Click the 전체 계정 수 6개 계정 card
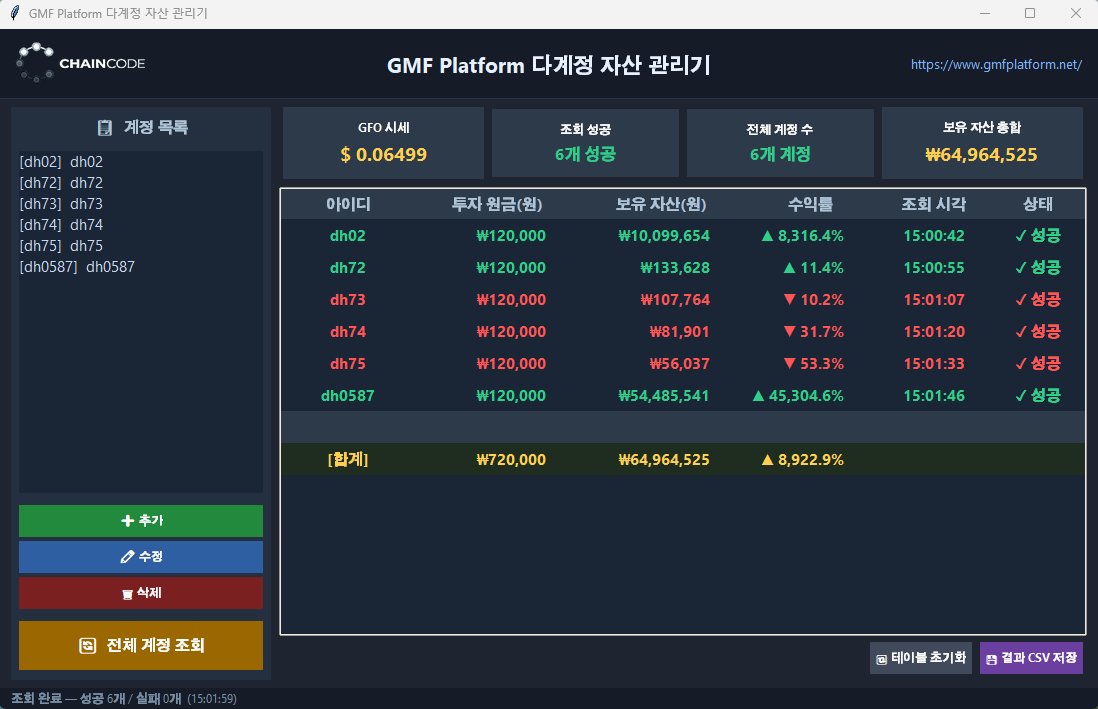 (780, 143)
